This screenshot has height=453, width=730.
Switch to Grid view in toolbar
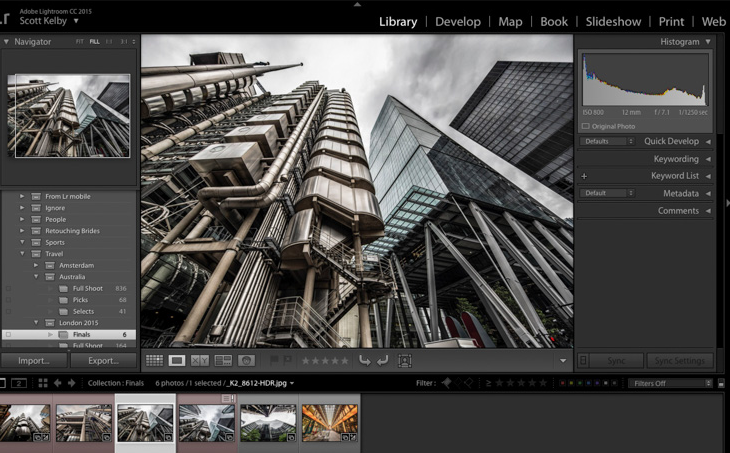[x=155, y=360]
